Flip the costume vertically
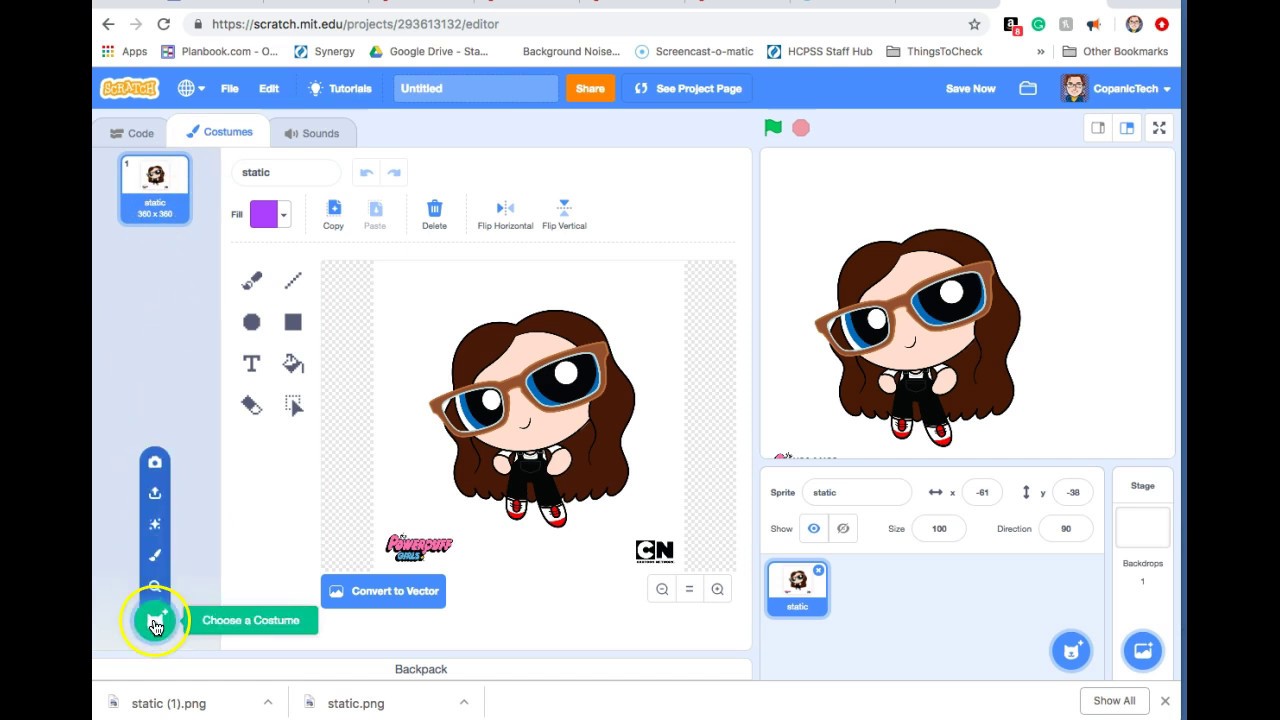1280x720 pixels. [564, 214]
